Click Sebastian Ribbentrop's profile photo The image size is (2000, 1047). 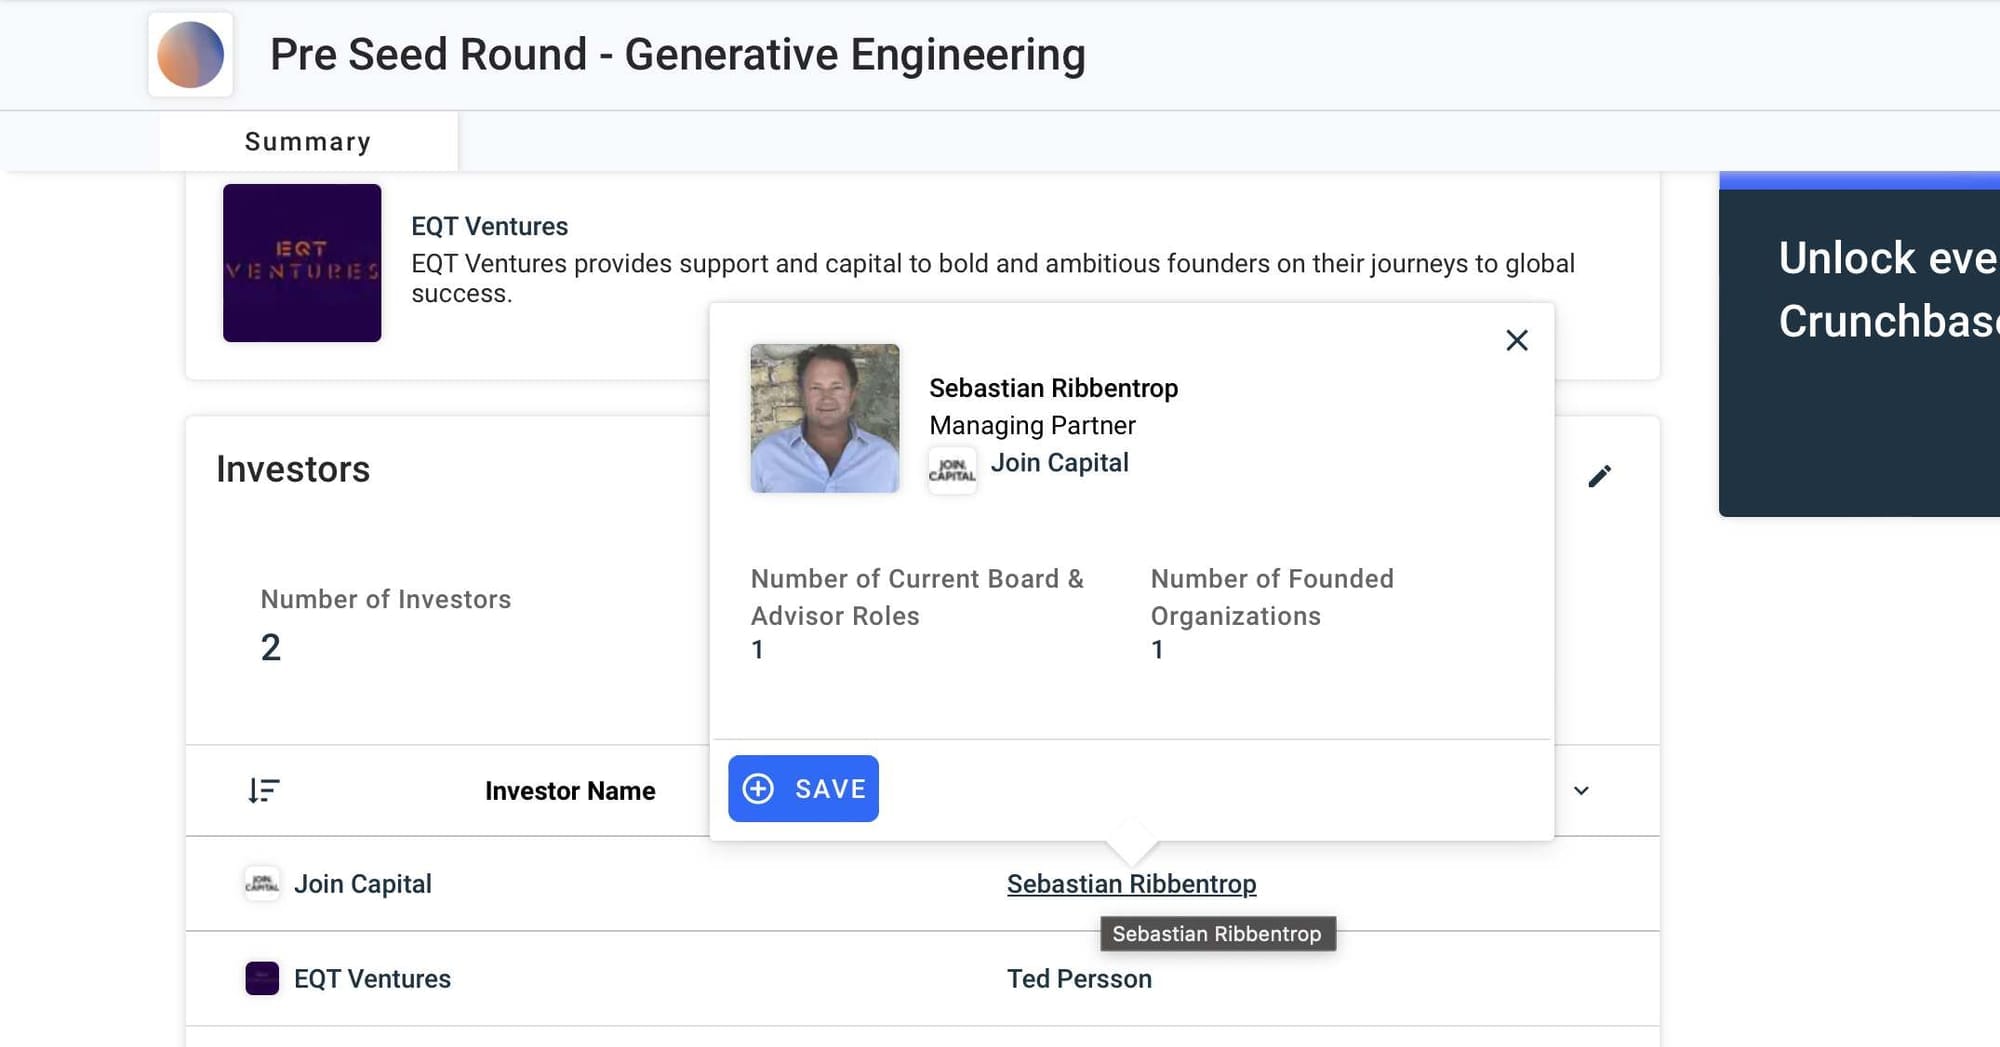tap(825, 418)
